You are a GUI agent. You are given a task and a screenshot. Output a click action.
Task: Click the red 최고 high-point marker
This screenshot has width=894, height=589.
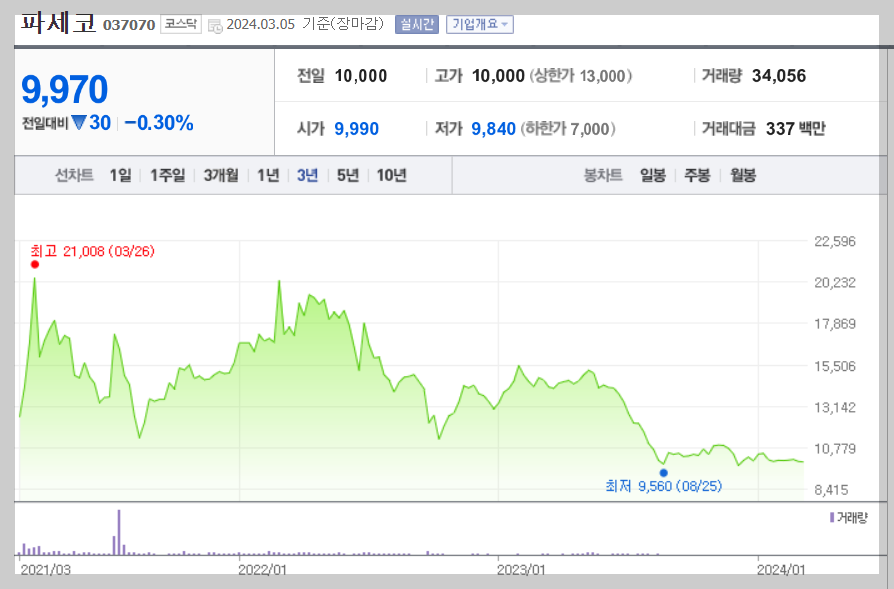pos(35,265)
